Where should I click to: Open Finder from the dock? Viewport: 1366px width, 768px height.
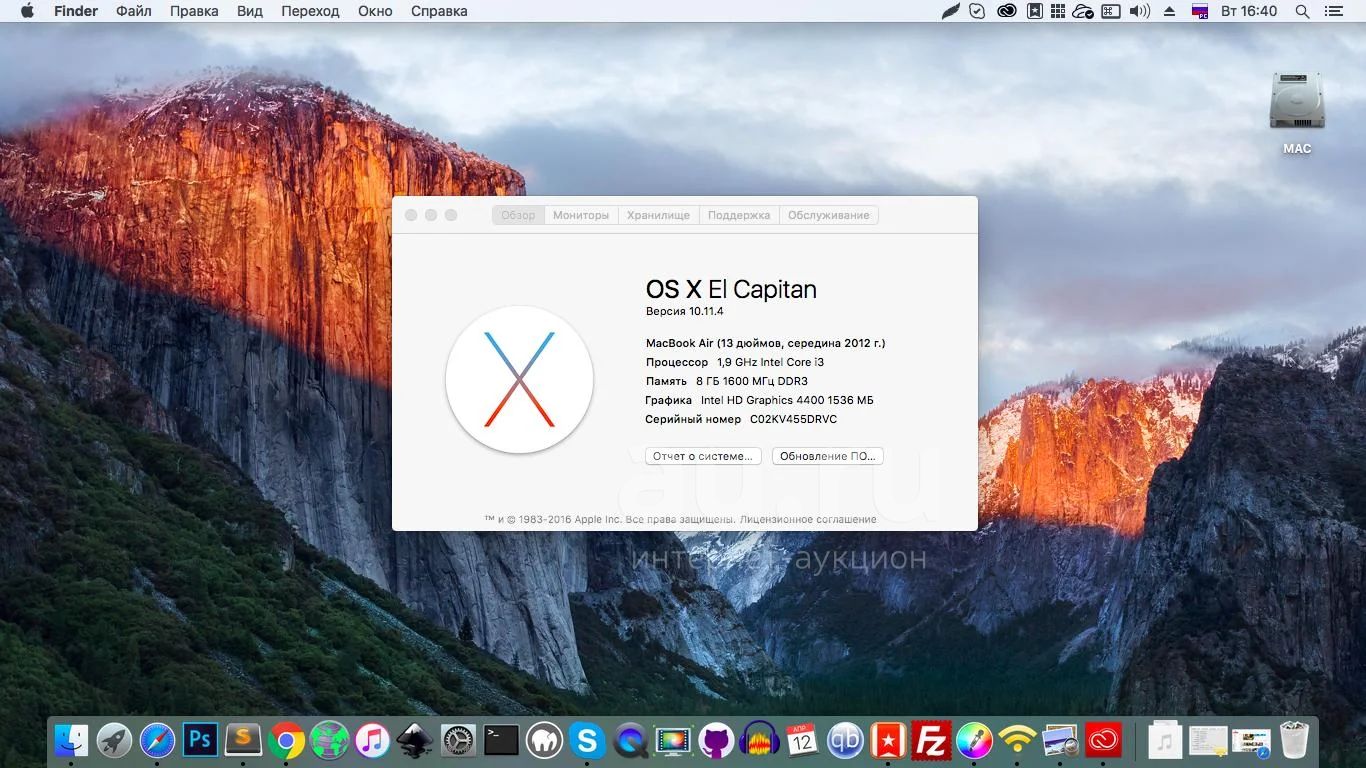pos(71,740)
